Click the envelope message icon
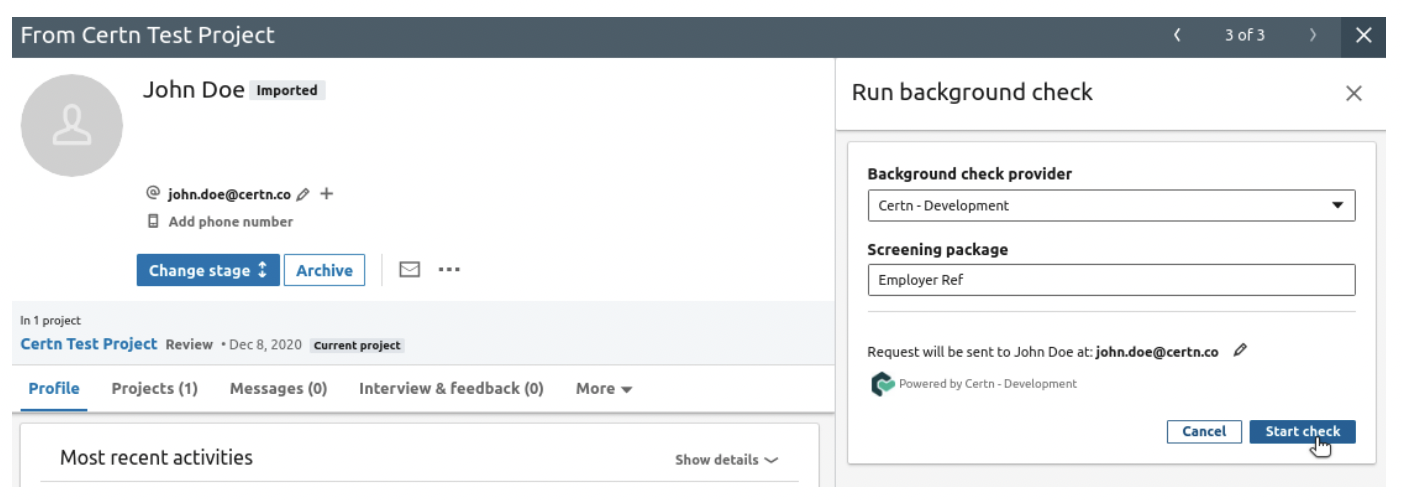1402x500 pixels. (x=409, y=270)
